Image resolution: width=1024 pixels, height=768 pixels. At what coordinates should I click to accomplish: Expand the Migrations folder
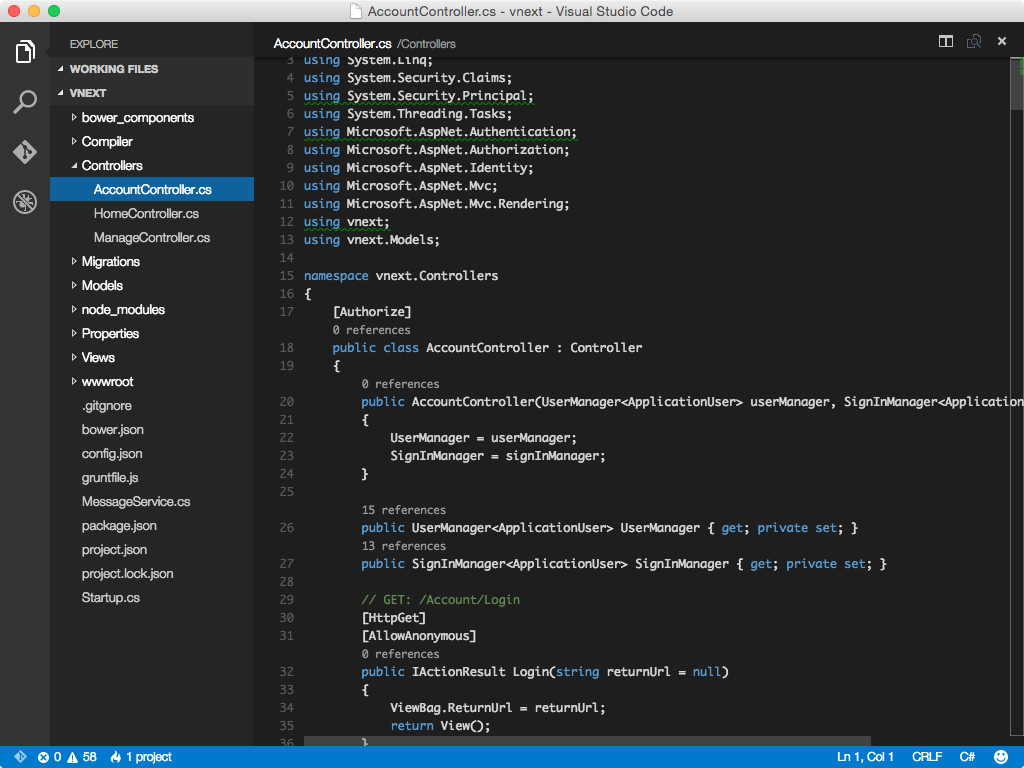[x=152, y=262]
